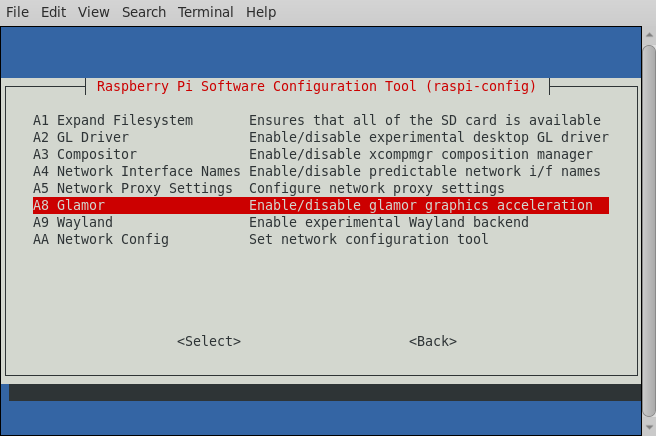Select A4 Network Interface Names option

(321, 171)
